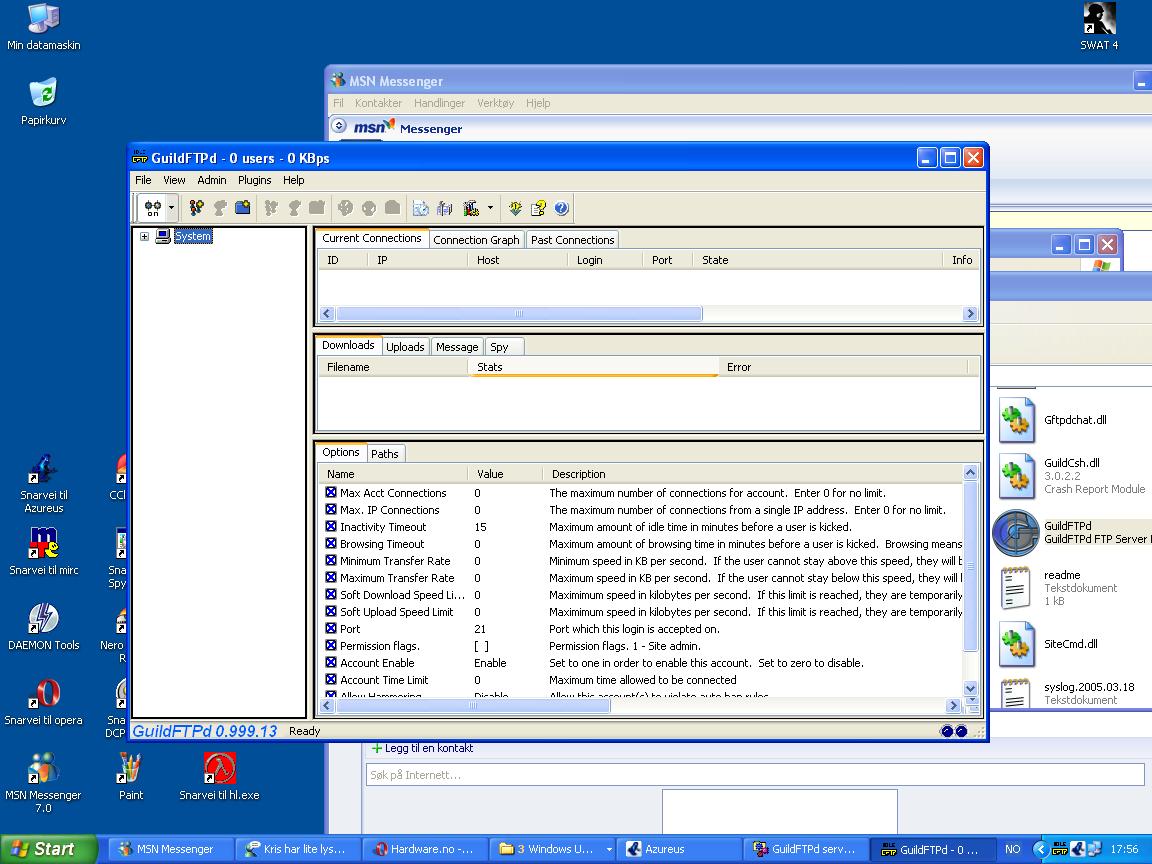The width and height of the screenshot is (1152, 864).
Task: Click the blue round help icon
Action: coord(561,209)
